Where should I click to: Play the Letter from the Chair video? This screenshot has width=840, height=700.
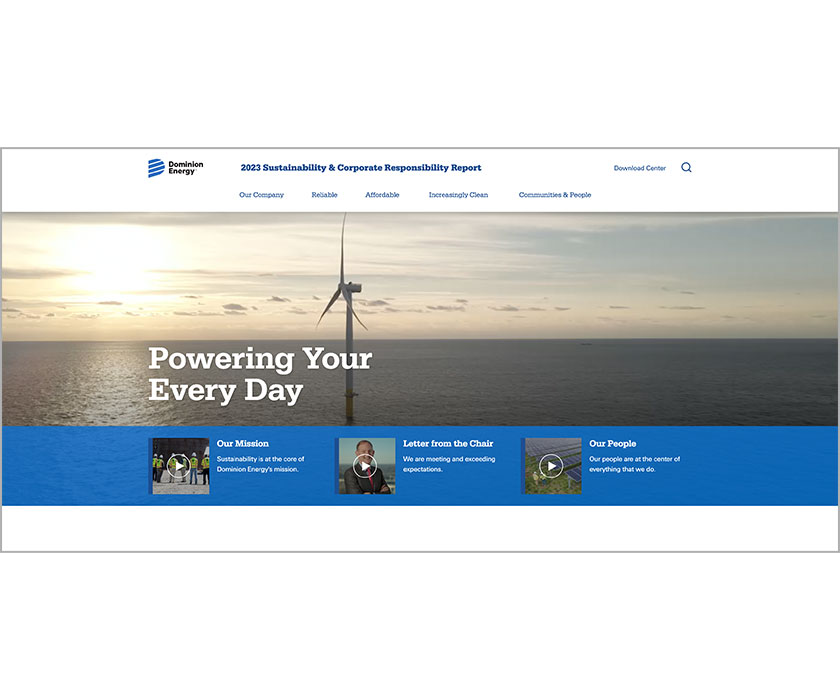tap(365, 466)
